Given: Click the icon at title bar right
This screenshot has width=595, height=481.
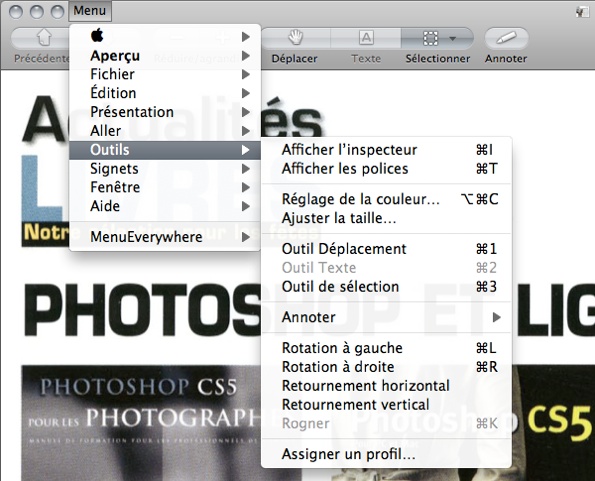Looking at the screenshot, I should click(x=581, y=12).
